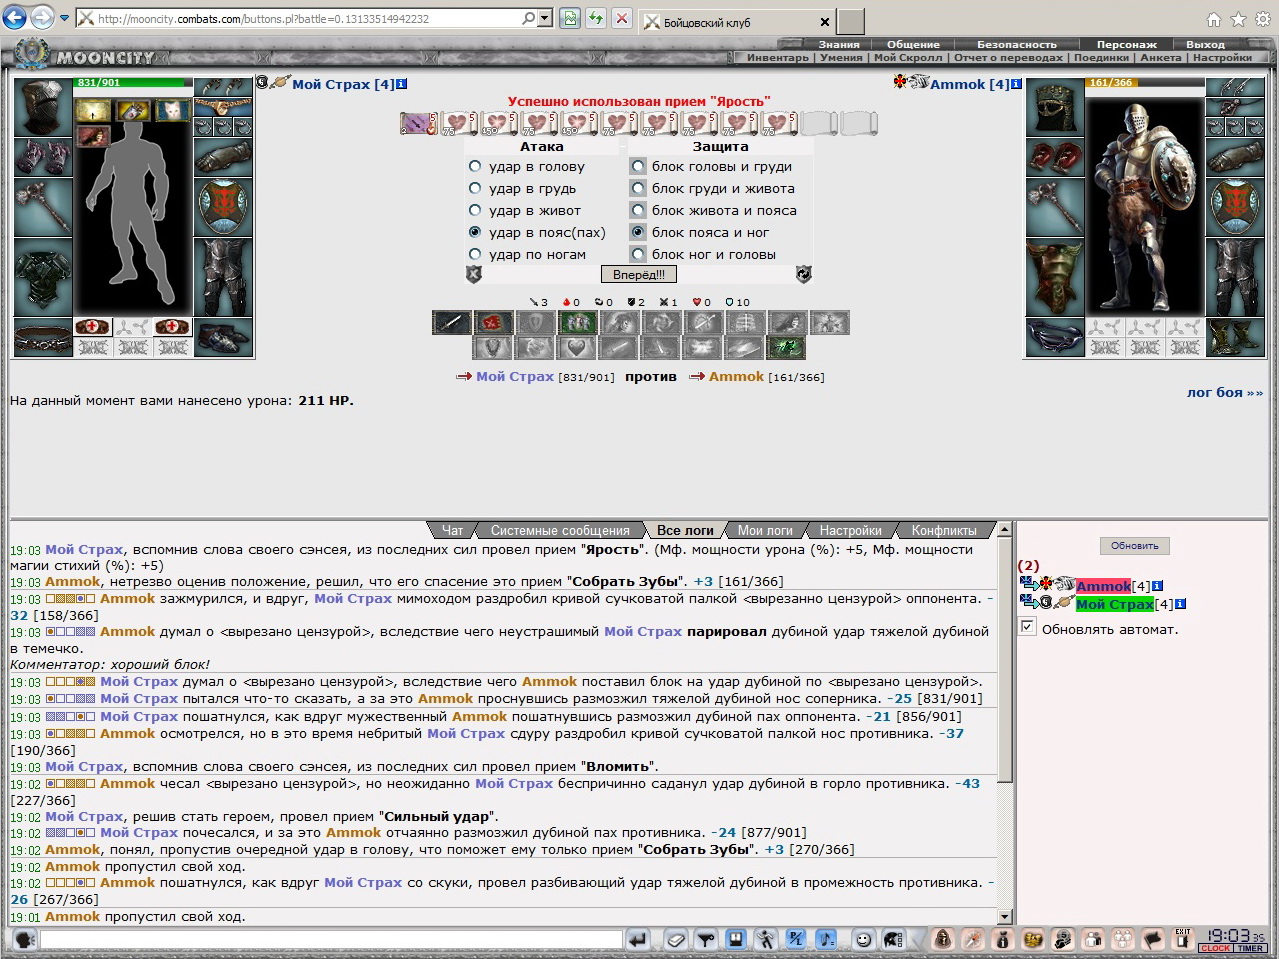The height and width of the screenshot is (959, 1279).
Task: Click the send message arrow icon
Action: [x=638, y=939]
